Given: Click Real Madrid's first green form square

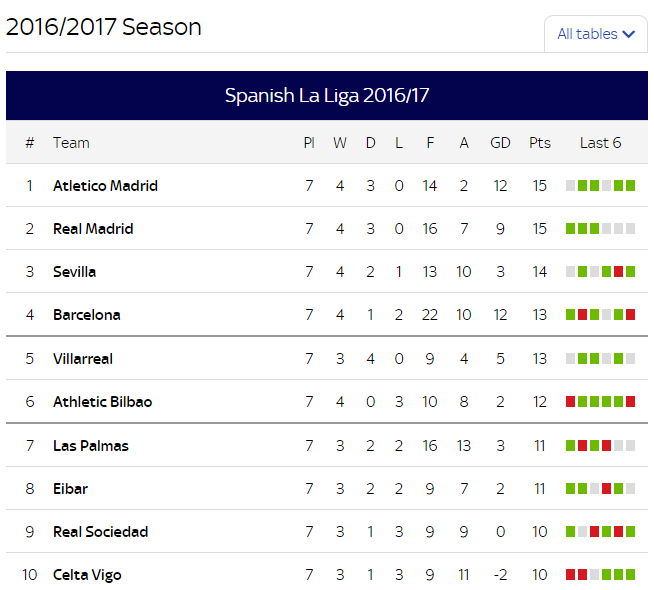Looking at the screenshot, I should [570, 228].
